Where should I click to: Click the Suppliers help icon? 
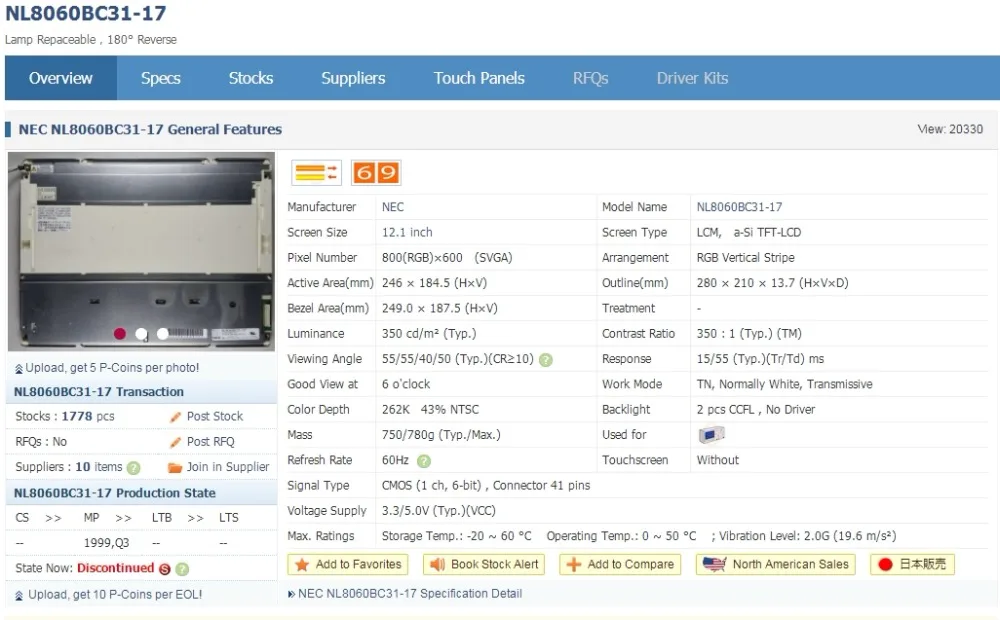[133, 468]
